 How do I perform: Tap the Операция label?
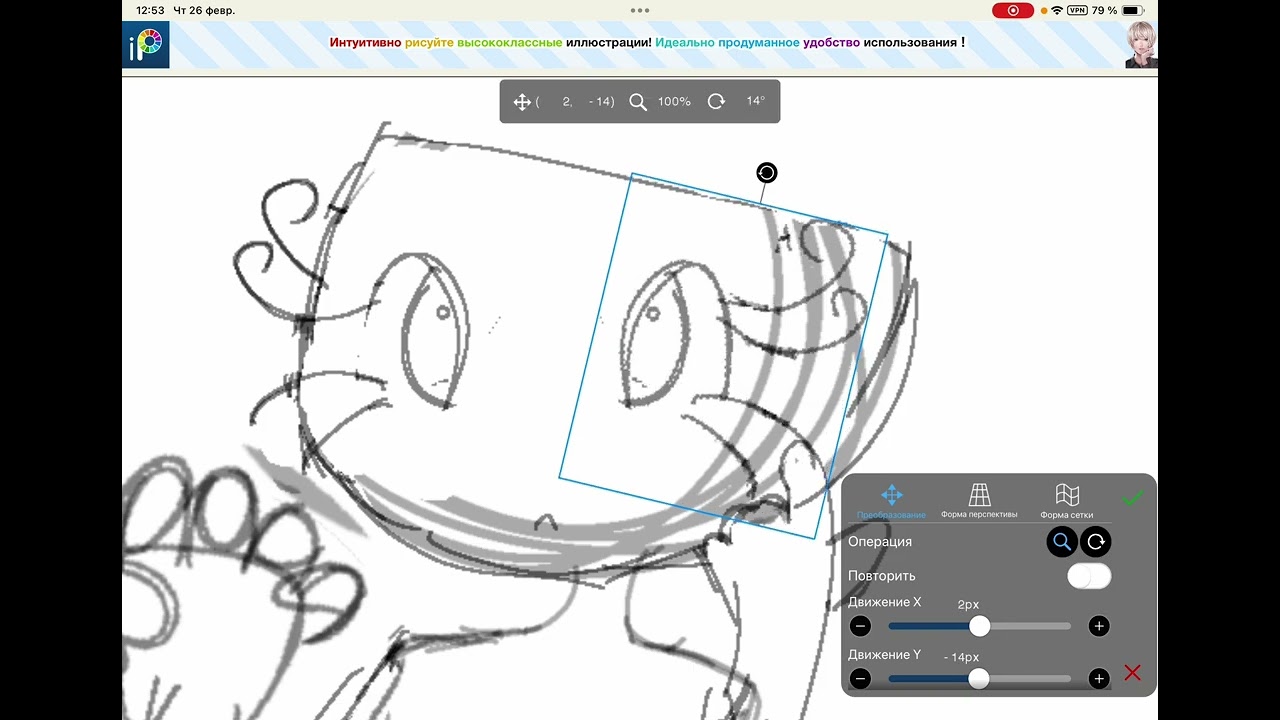click(880, 541)
